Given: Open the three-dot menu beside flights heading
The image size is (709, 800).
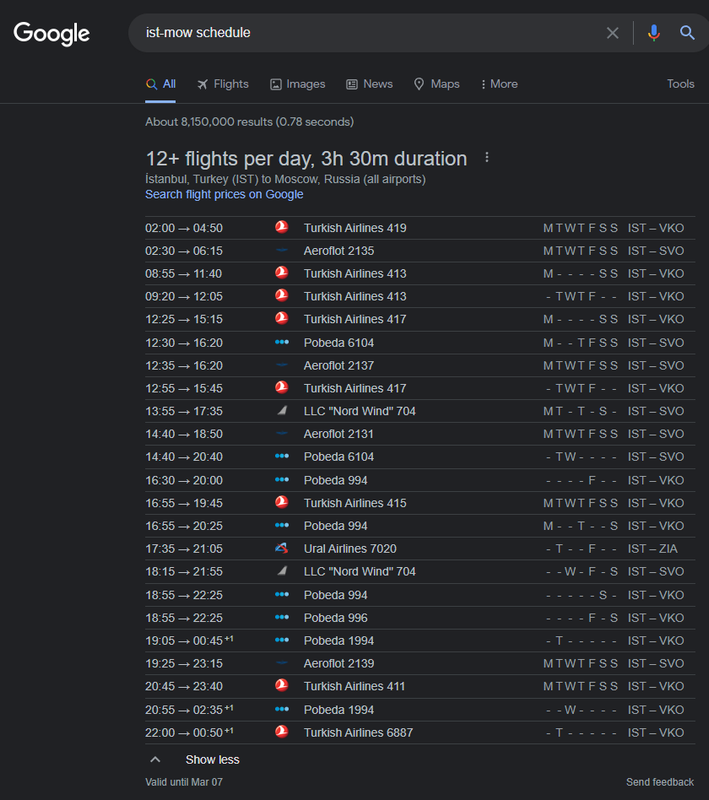Looking at the screenshot, I should tap(487, 158).
